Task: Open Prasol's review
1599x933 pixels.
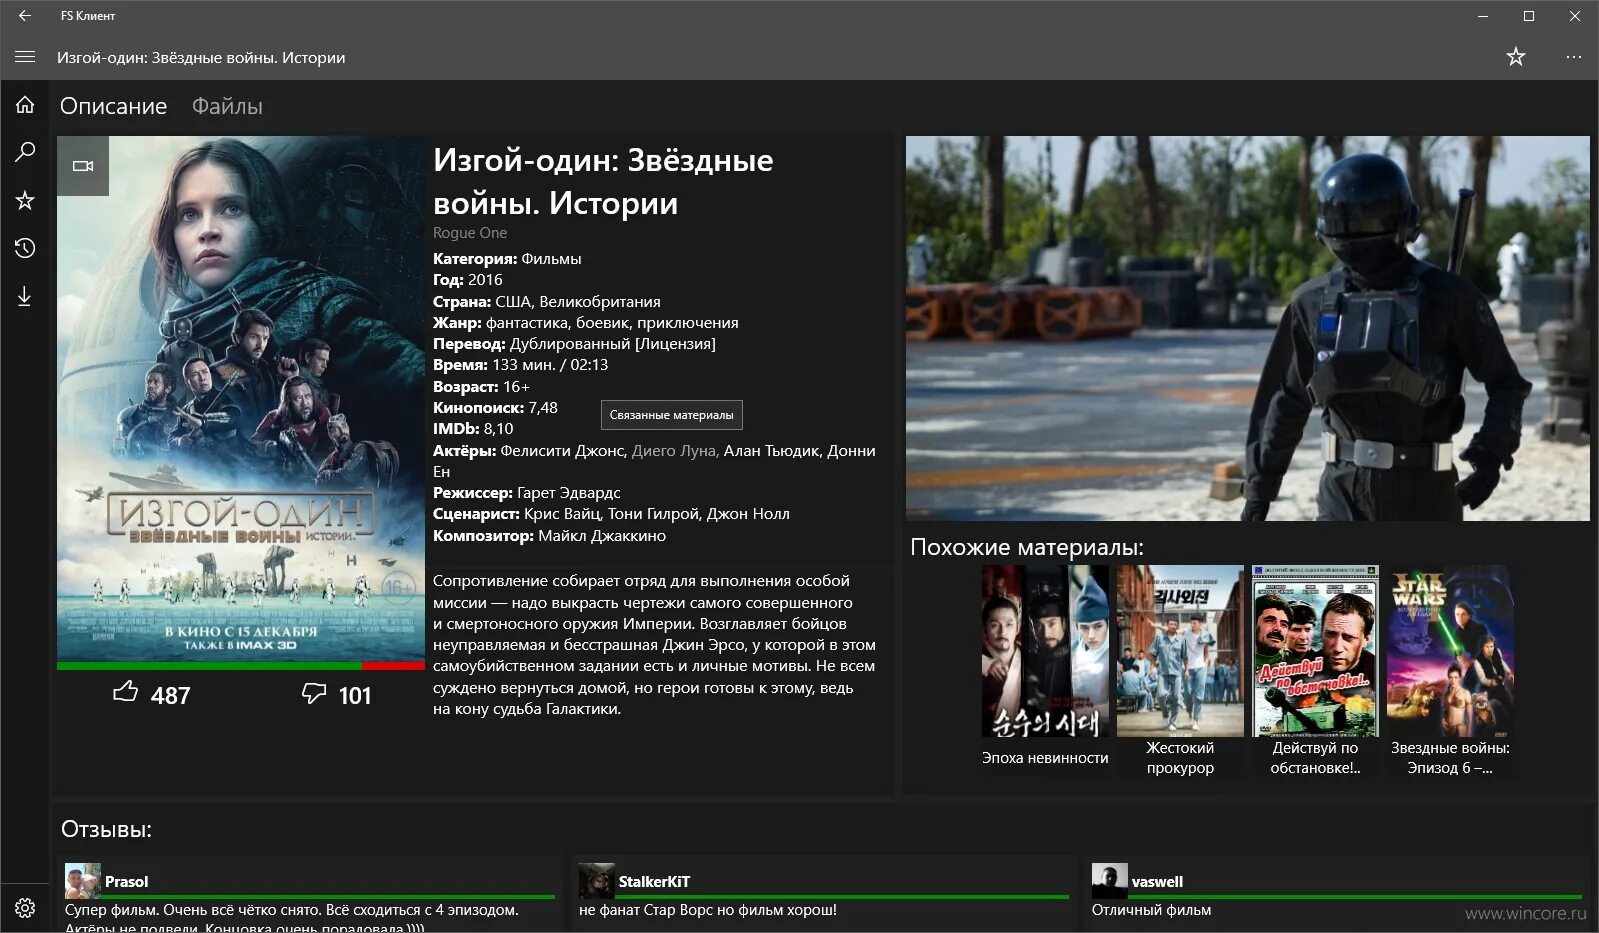Action: click(308, 895)
